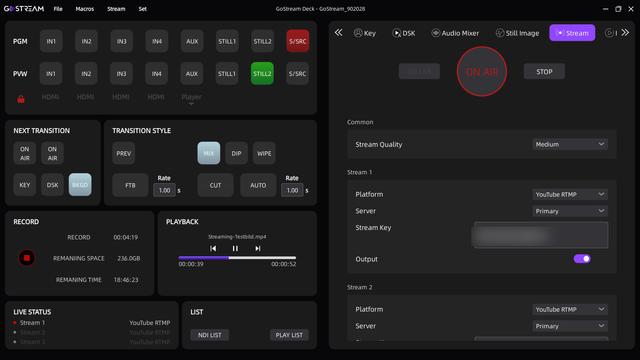Open the Set menu
Screen dimensions: 640x360
point(142,9)
